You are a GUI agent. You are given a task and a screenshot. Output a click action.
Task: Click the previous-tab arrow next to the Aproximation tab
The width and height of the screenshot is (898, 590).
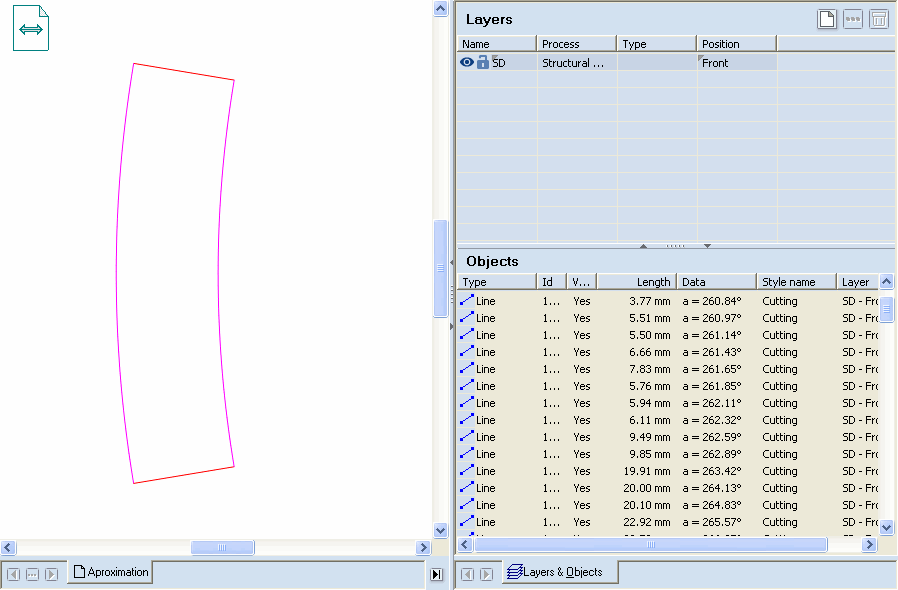(x=14, y=574)
